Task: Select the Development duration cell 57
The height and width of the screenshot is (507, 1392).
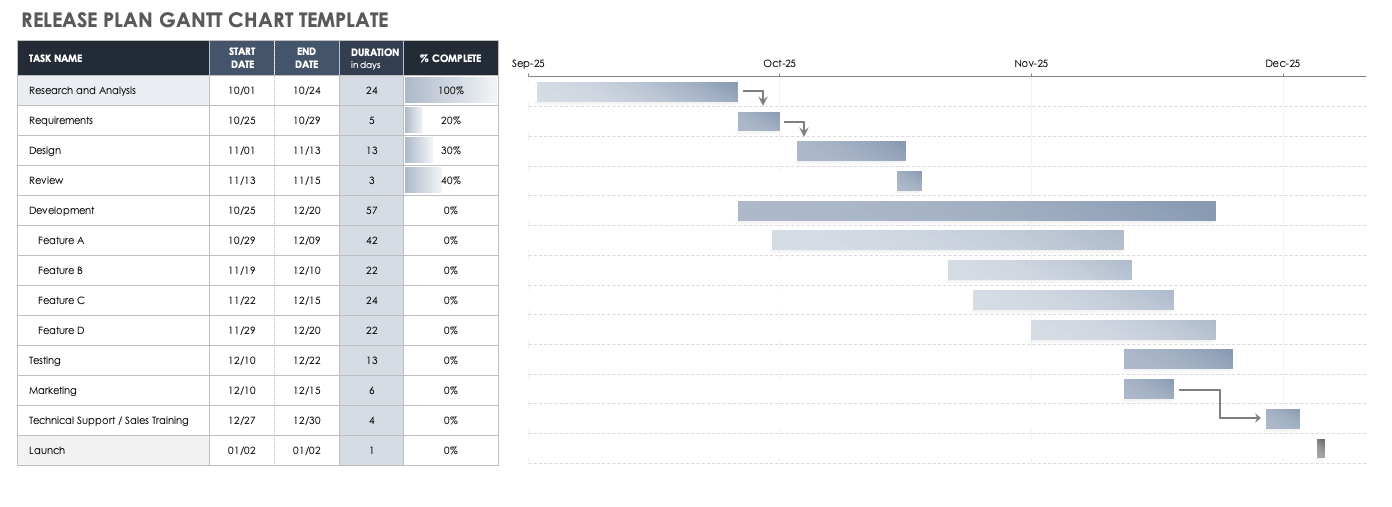Action: pos(371,210)
